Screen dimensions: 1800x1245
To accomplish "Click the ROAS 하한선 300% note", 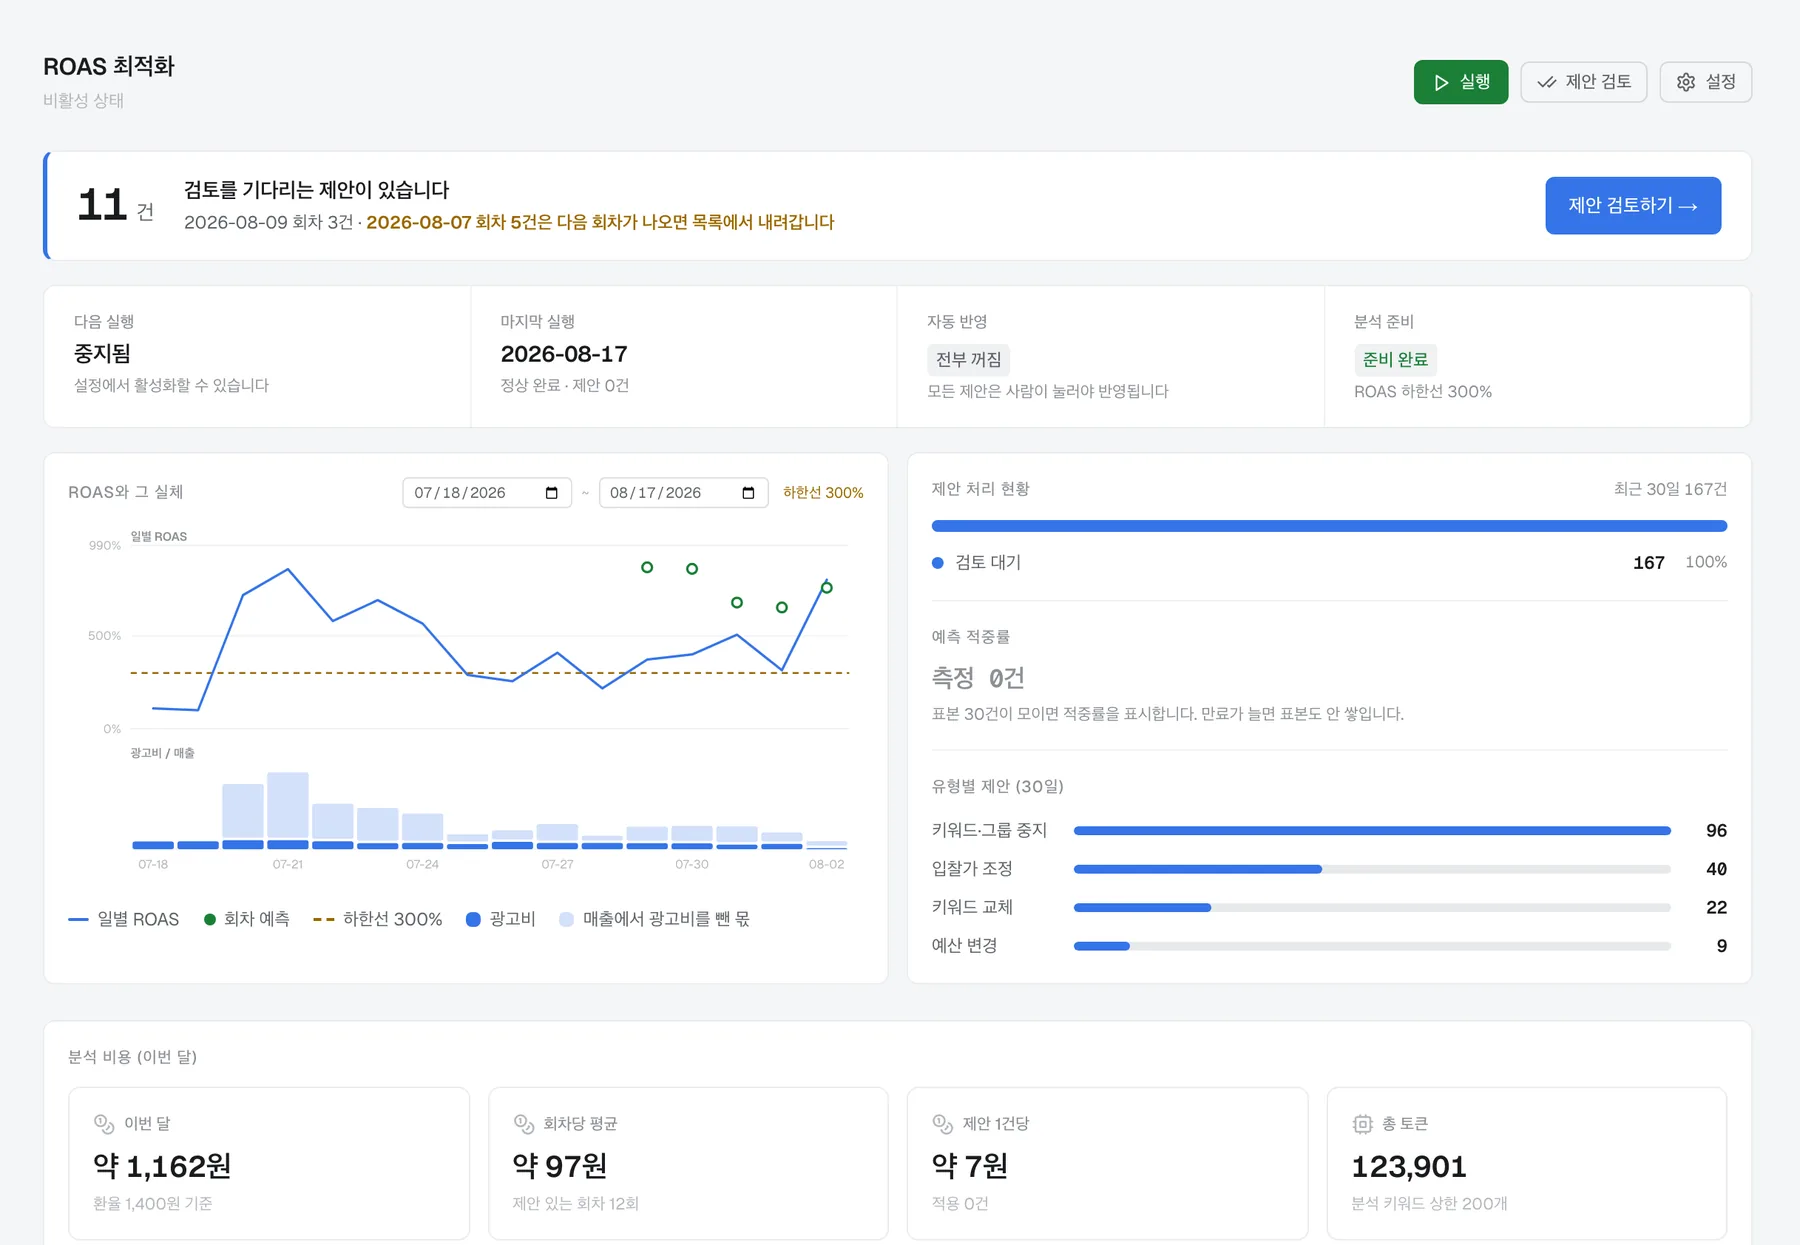I will 1423,392.
